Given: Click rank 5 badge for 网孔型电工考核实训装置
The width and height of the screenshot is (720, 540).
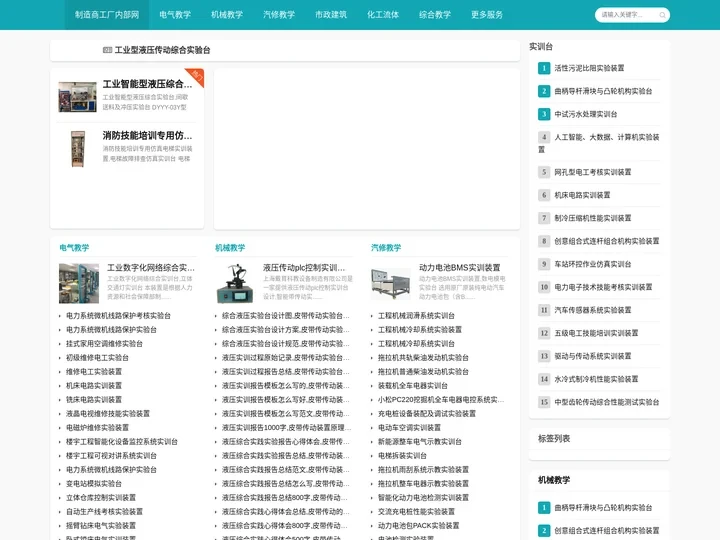Looking at the screenshot, I should pyautogui.click(x=544, y=172).
